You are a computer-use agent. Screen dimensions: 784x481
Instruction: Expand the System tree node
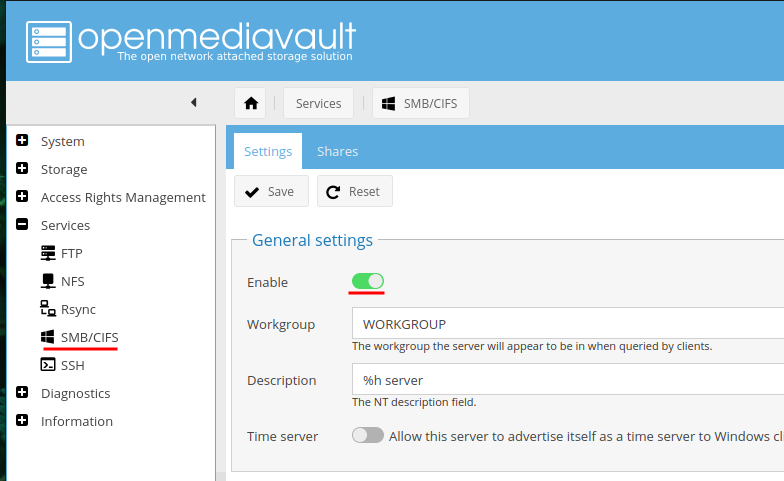click(22, 140)
